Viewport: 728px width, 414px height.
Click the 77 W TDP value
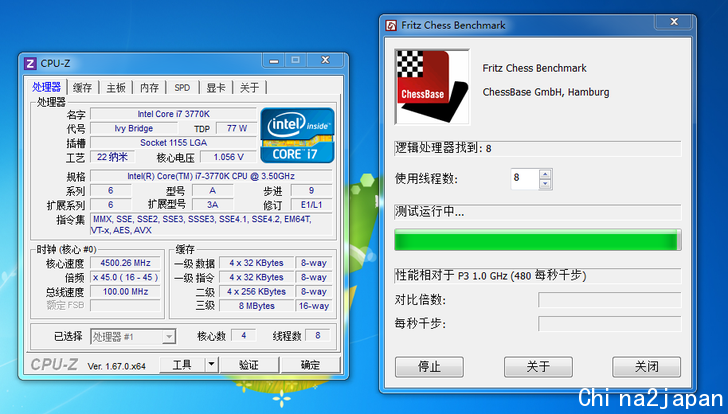pyautogui.click(x=237, y=128)
